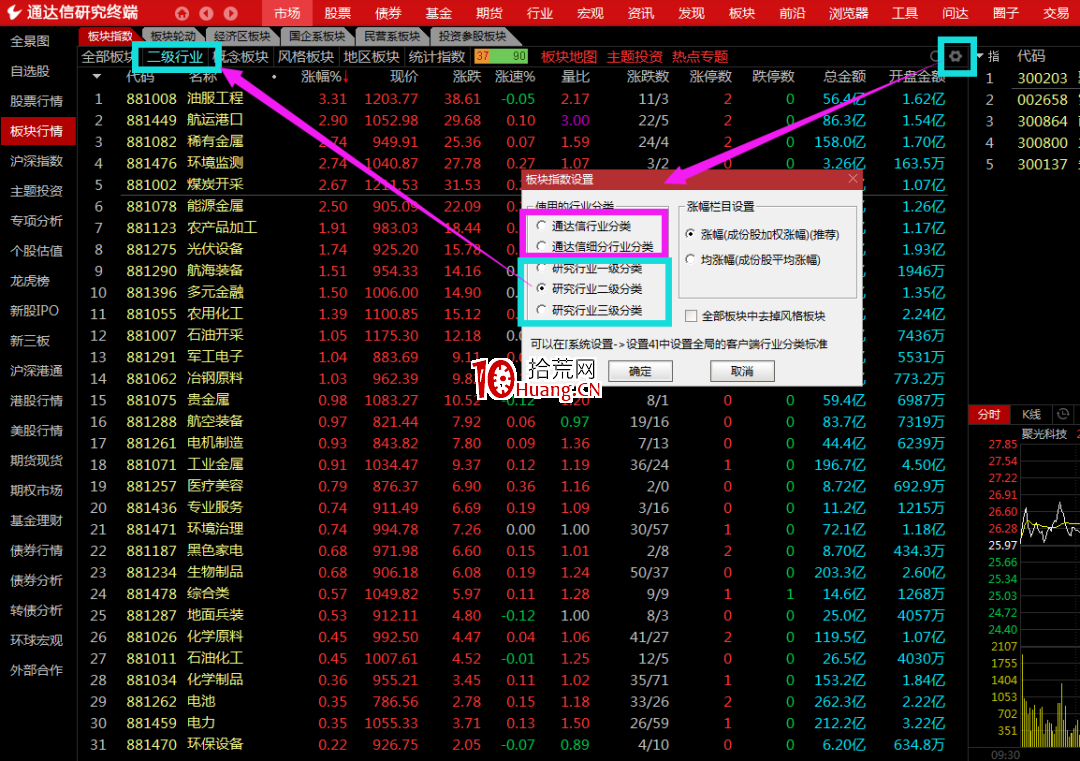Open 新股IPO in left sidebar
1080x761 pixels.
(x=34, y=311)
